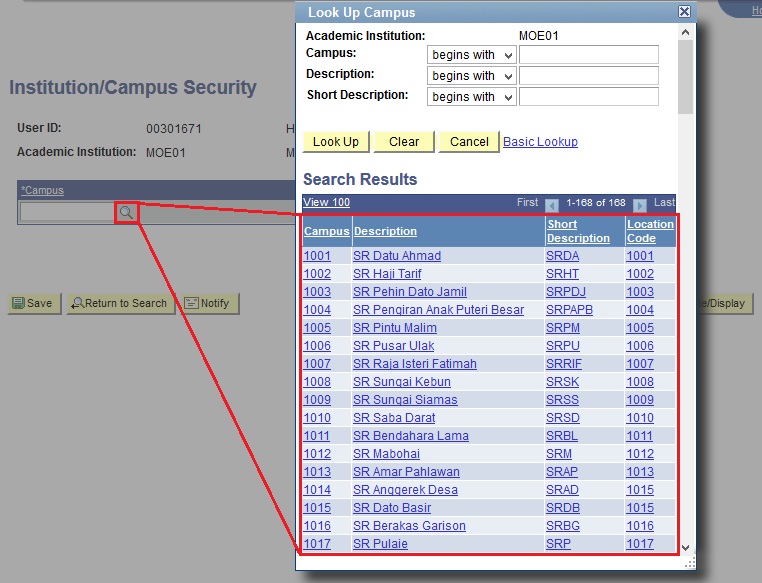Go to next results page arrow
Viewport: 762px width, 583px height.
click(x=640, y=206)
